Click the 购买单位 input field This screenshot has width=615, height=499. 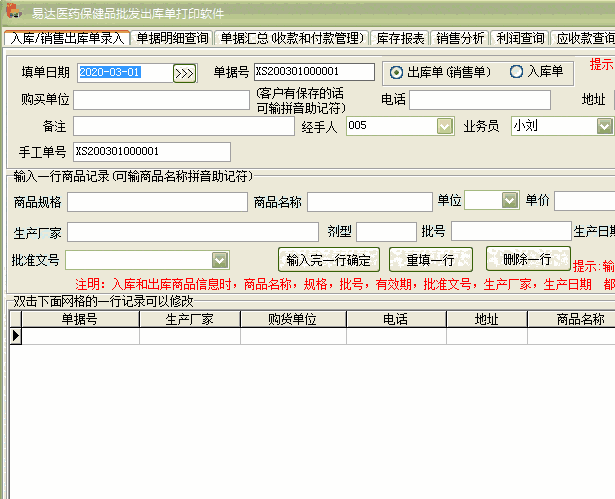(x=161, y=100)
